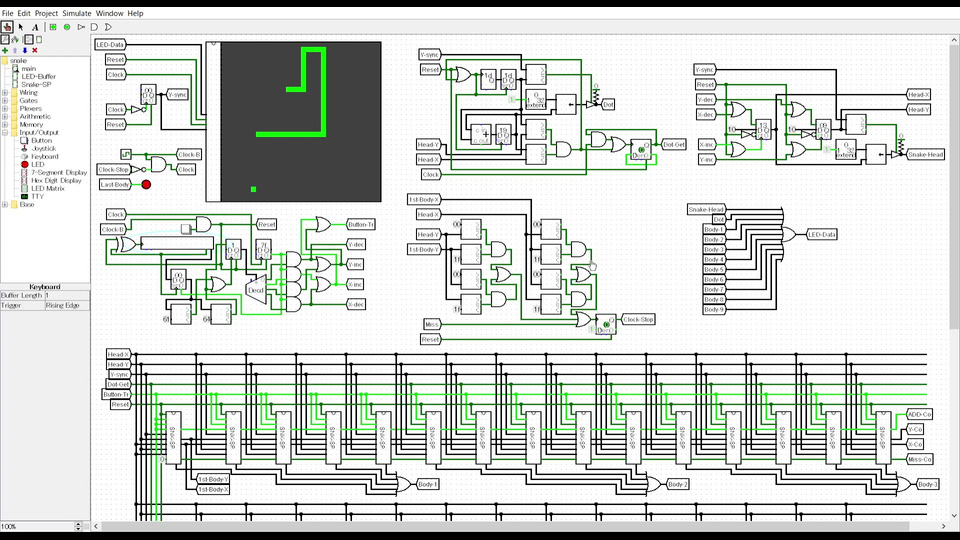Open the Project menu
Image resolution: width=960 pixels, height=540 pixels.
(46, 13)
